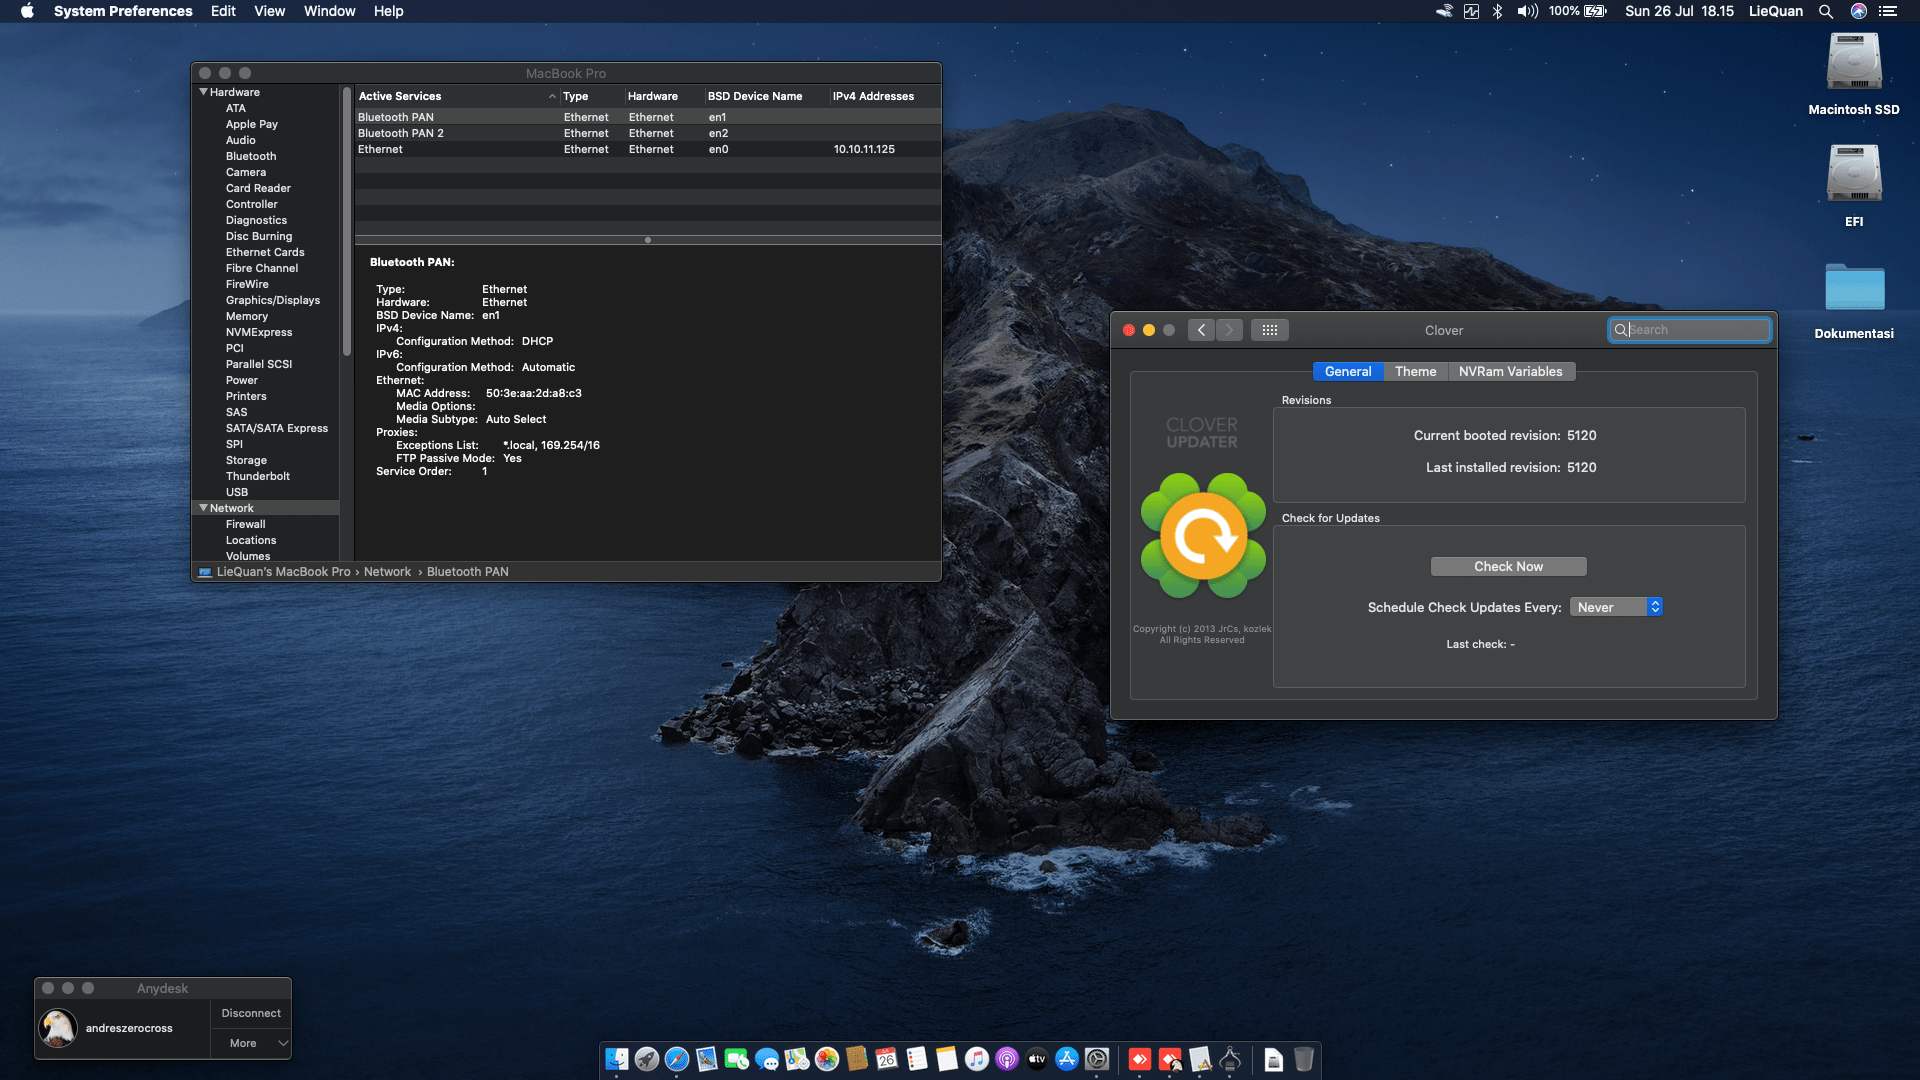Open the Window menu
The image size is (1920, 1080).
(x=329, y=11)
